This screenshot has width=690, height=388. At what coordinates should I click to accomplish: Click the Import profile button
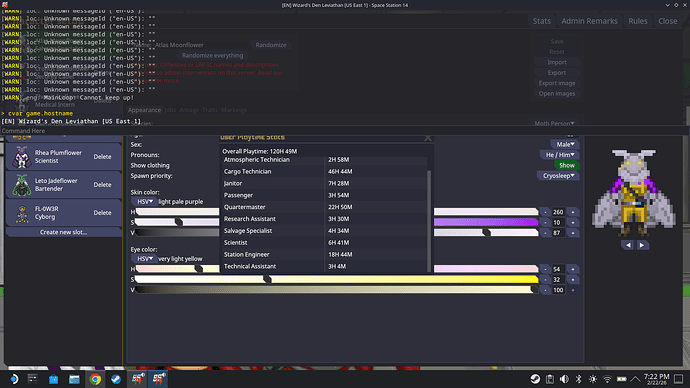tap(557, 62)
